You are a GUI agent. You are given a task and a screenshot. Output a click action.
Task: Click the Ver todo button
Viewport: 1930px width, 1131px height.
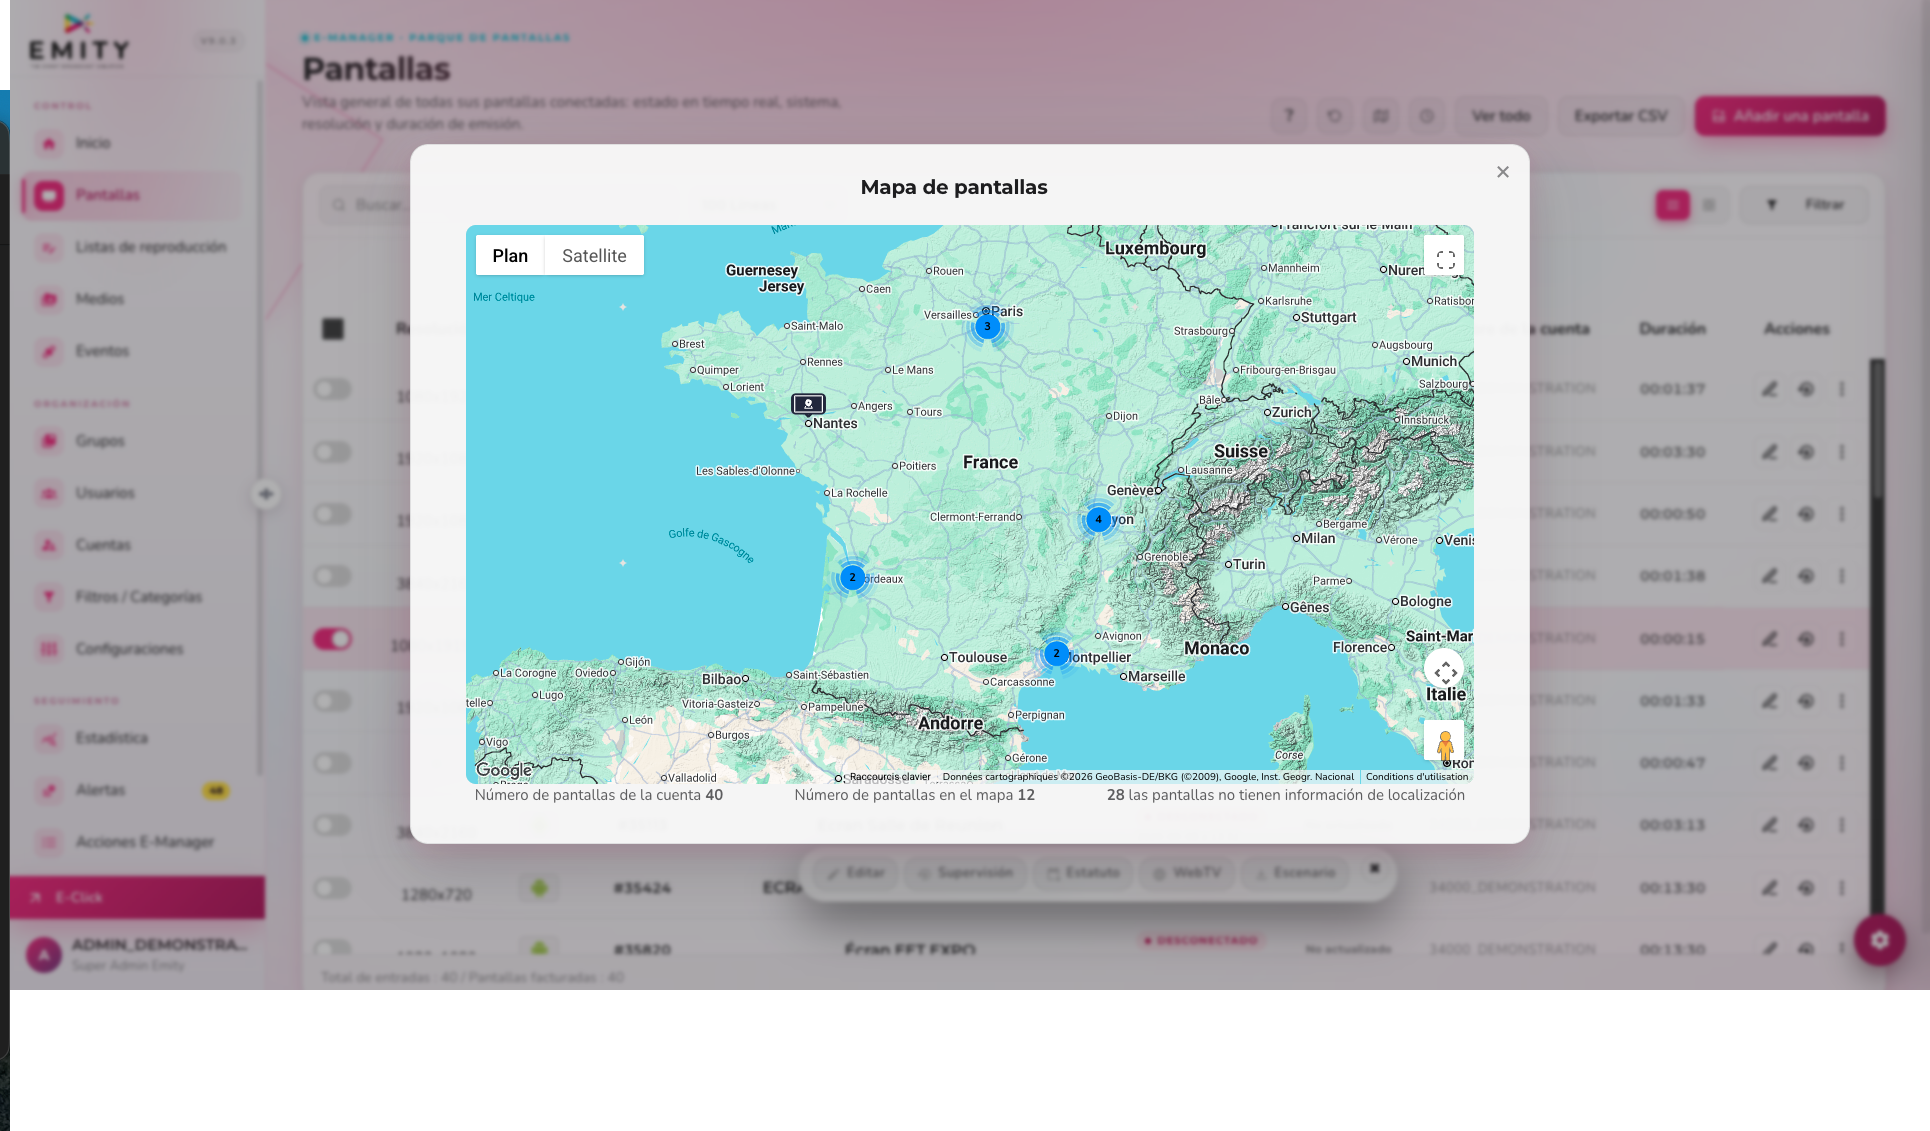click(x=1501, y=116)
